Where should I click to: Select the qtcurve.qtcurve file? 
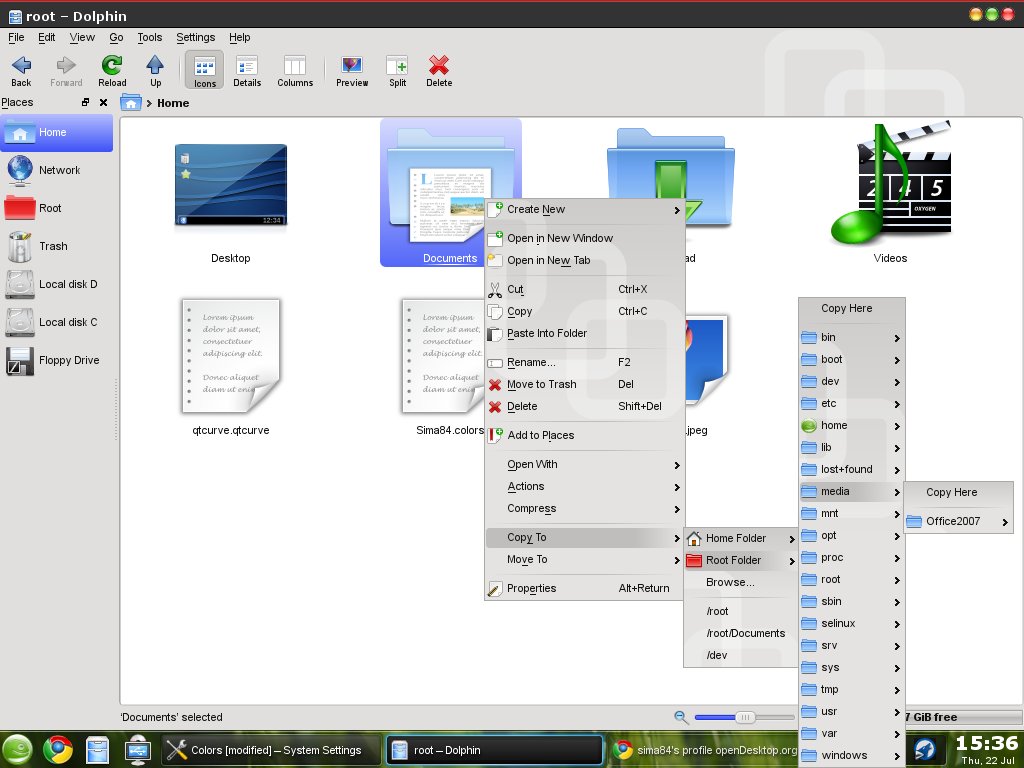click(231, 356)
